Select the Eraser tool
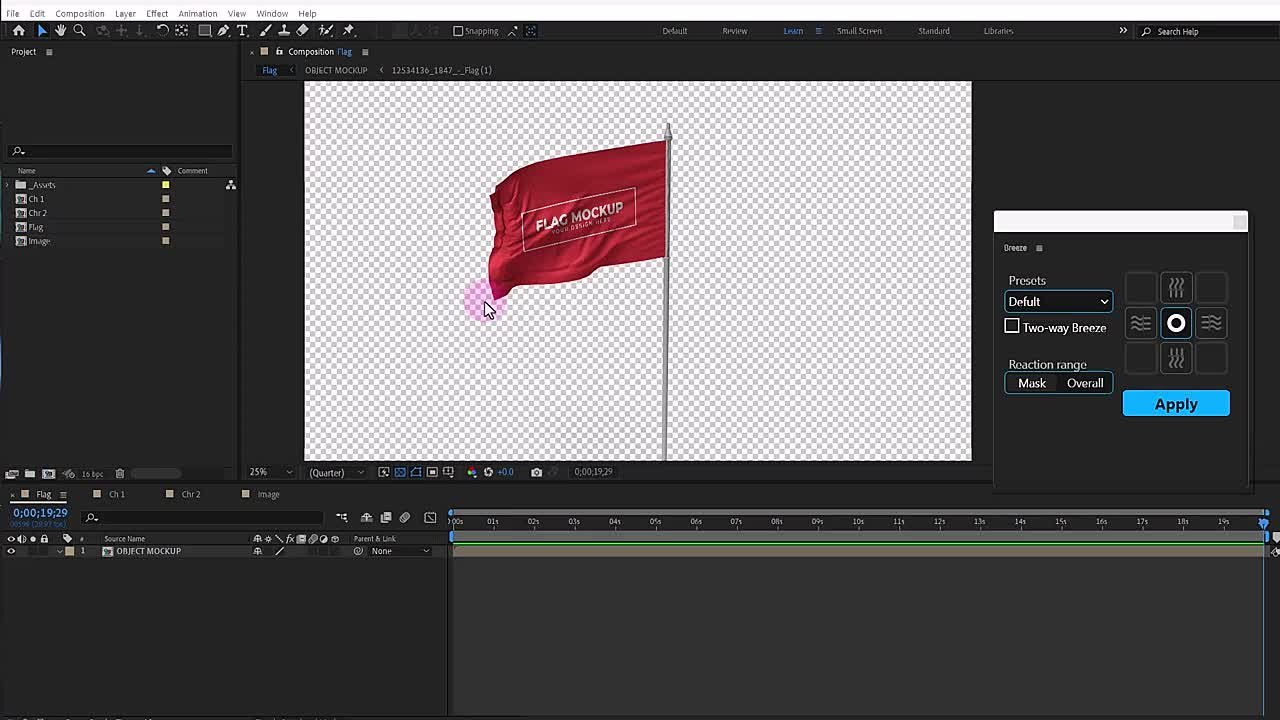This screenshot has width=1280, height=720. pos(303,31)
